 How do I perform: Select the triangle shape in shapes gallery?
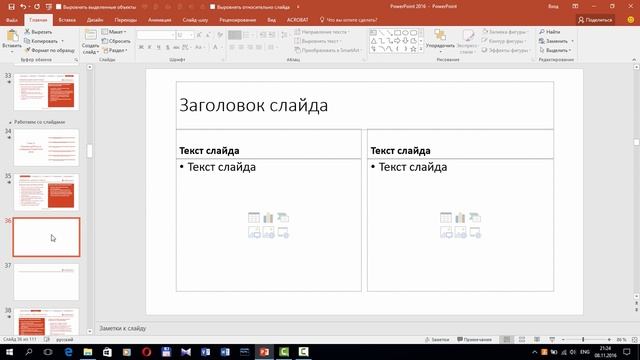click(373, 41)
